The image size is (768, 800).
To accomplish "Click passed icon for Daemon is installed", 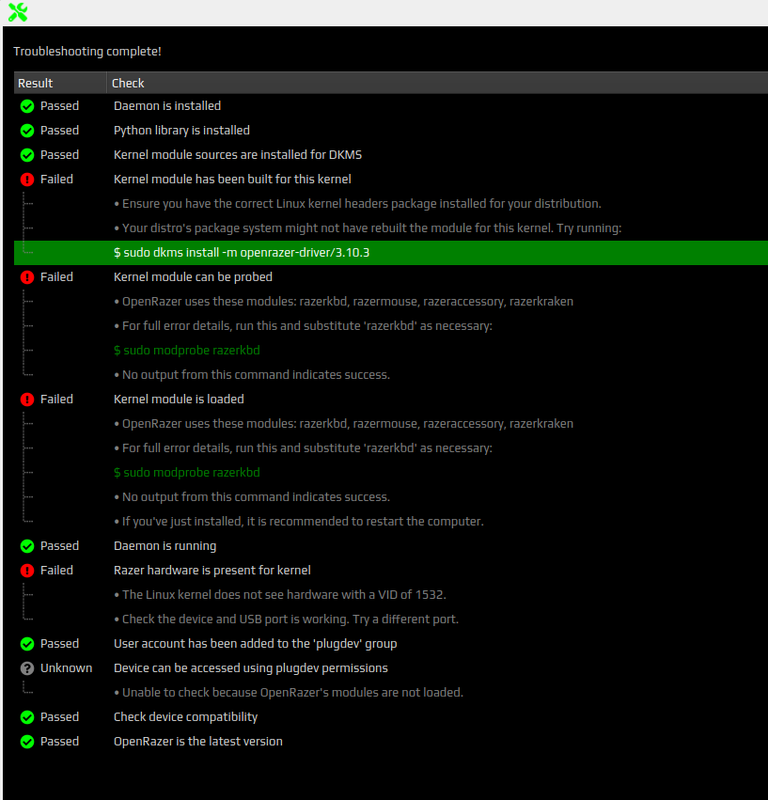I will pyautogui.click(x=27, y=106).
